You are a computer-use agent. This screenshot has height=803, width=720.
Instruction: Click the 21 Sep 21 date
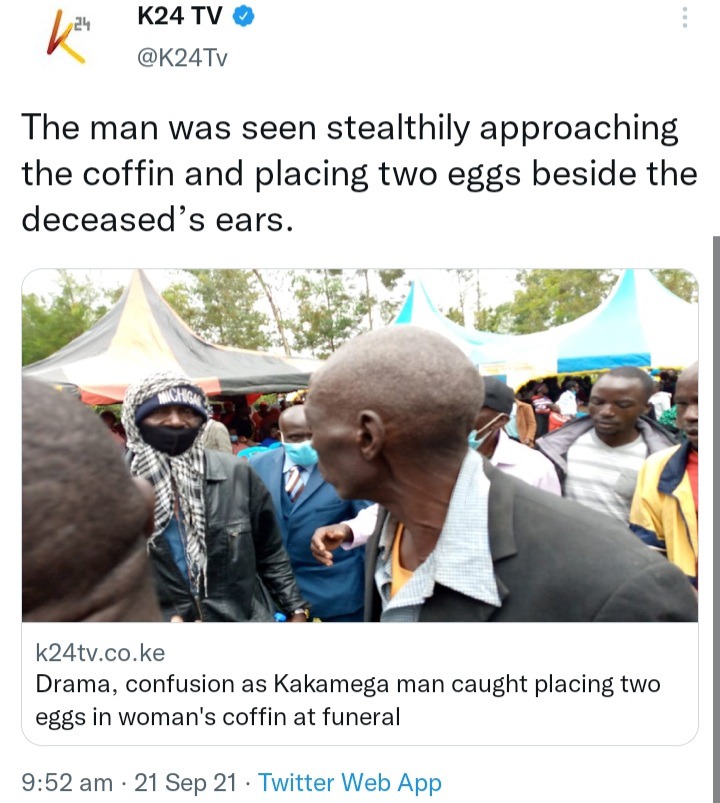pos(185,783)
